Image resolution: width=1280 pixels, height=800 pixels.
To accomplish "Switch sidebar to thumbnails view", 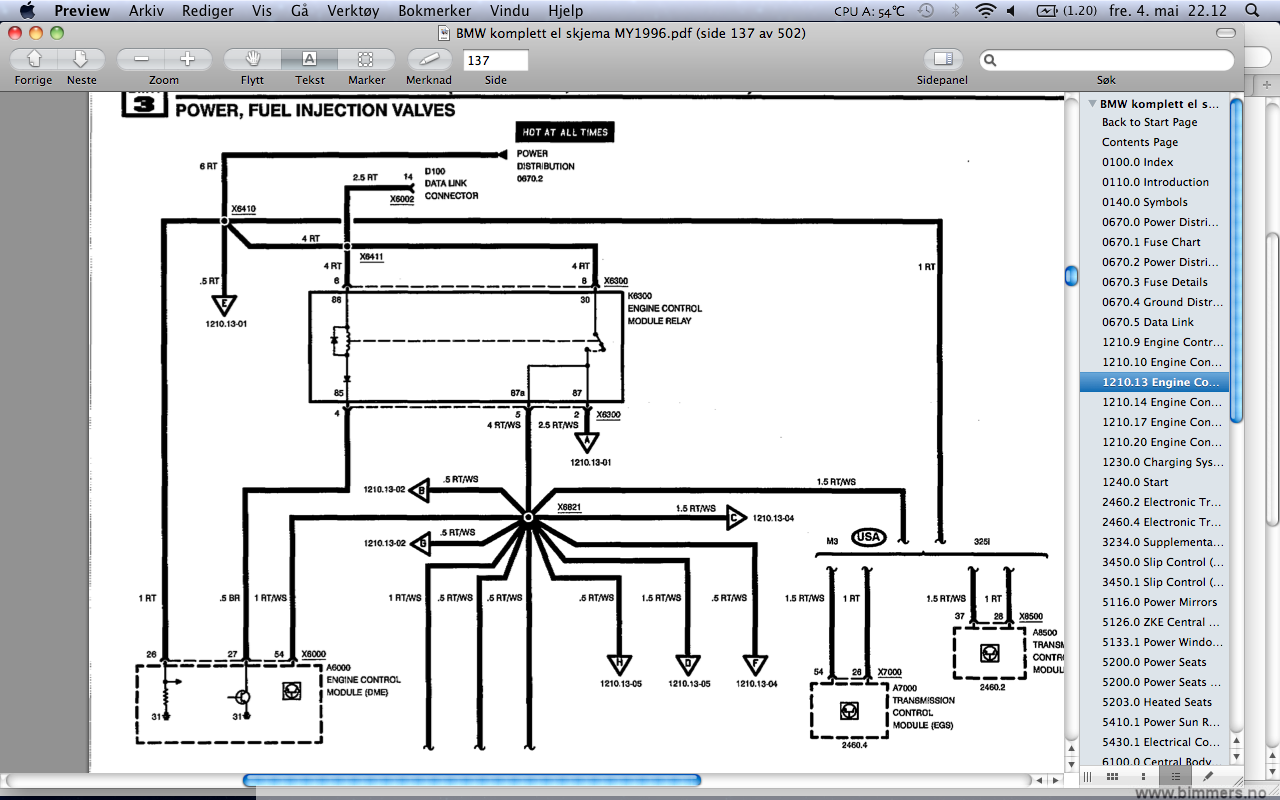I will (1144, 776).
